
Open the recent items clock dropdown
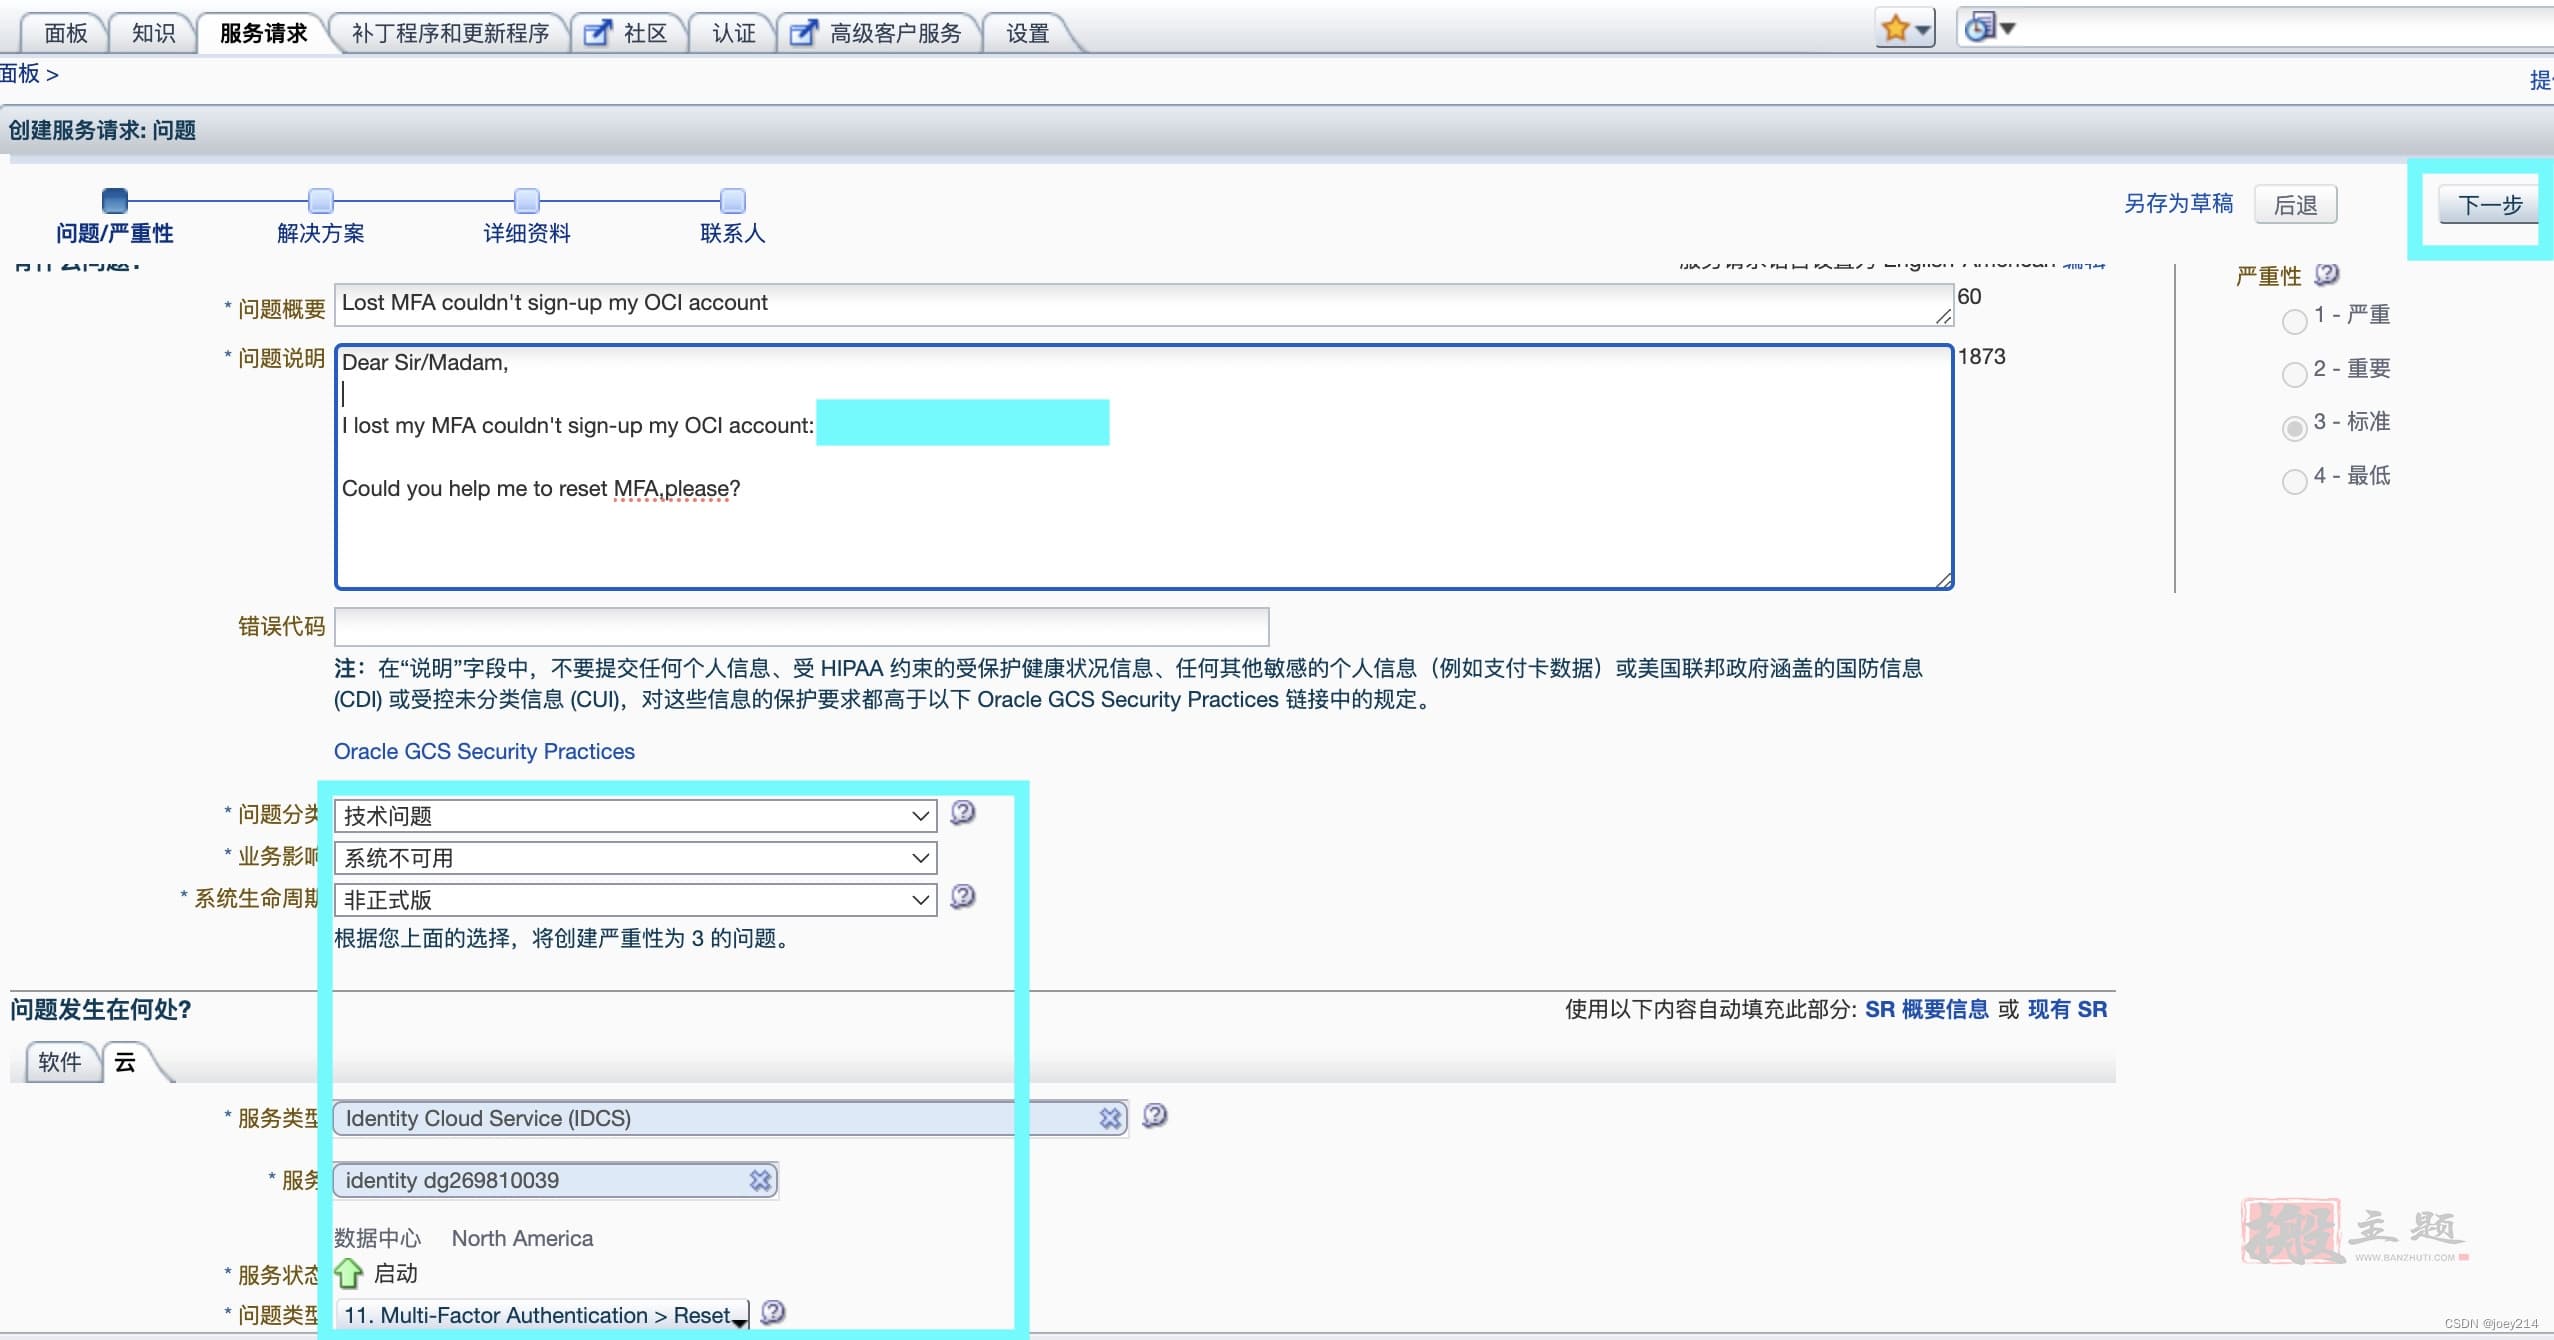pyautogui.click(x=1990, y=28)
